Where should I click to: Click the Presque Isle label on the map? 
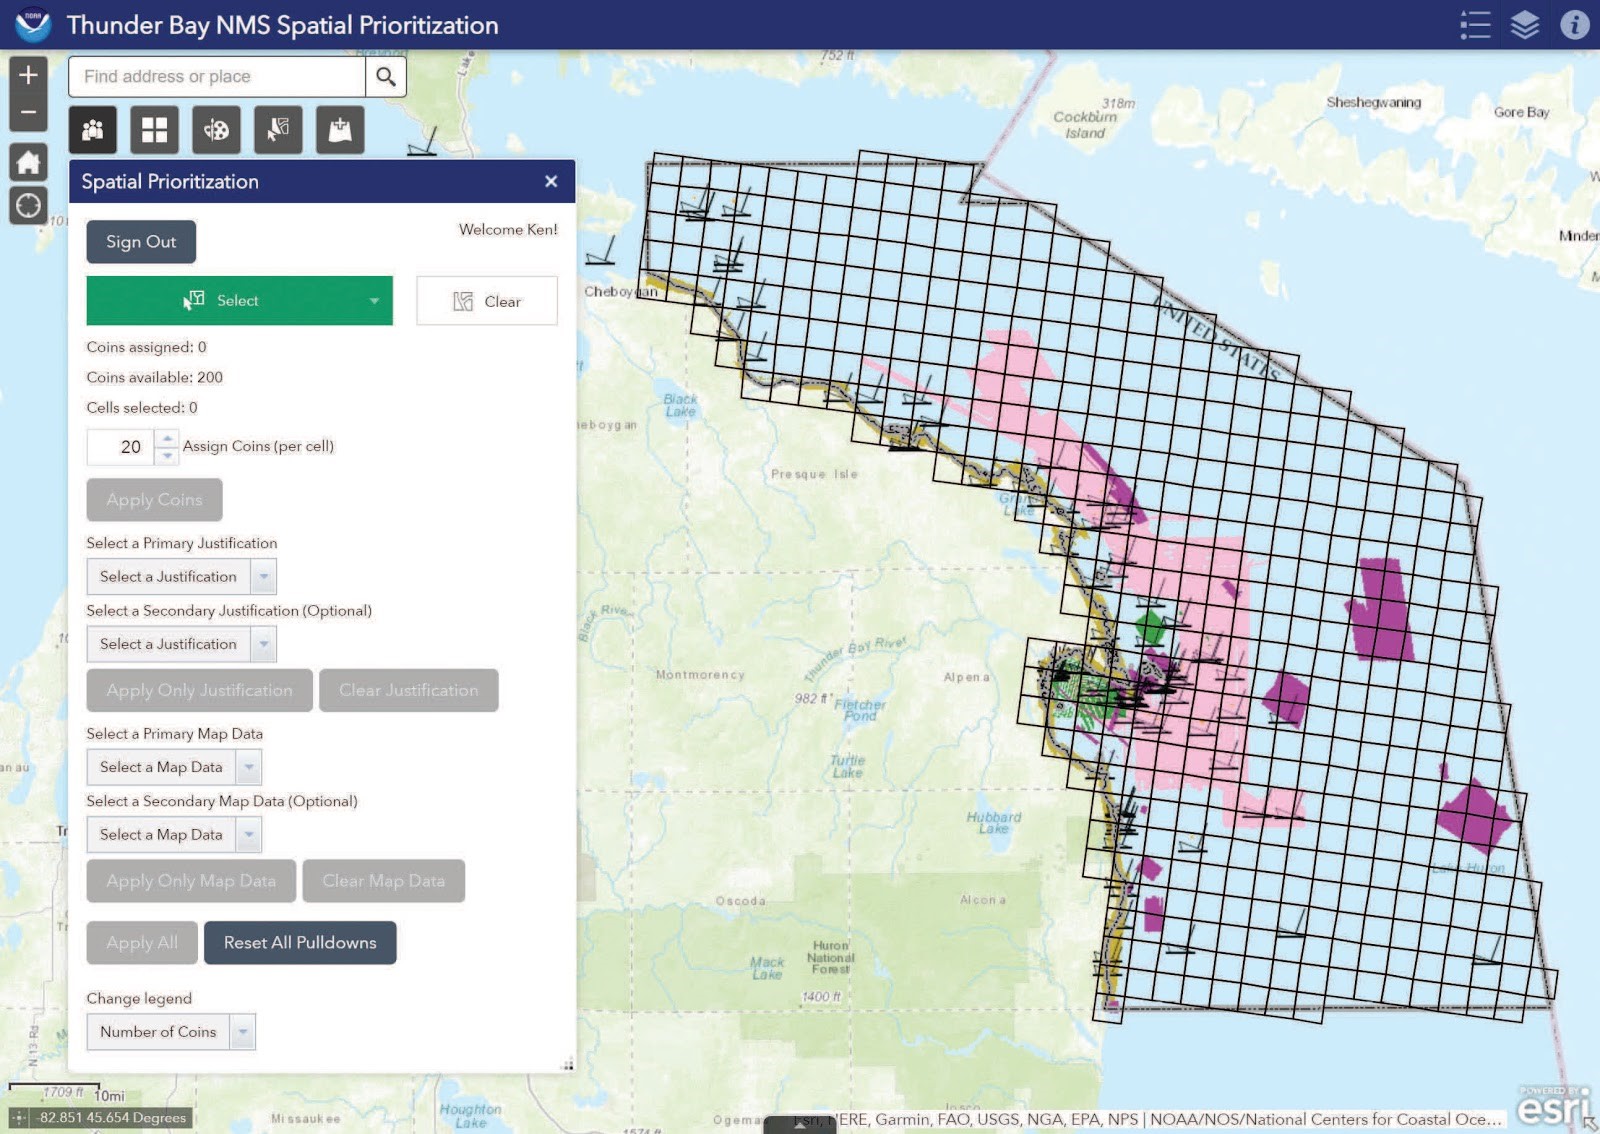point(814,474)
